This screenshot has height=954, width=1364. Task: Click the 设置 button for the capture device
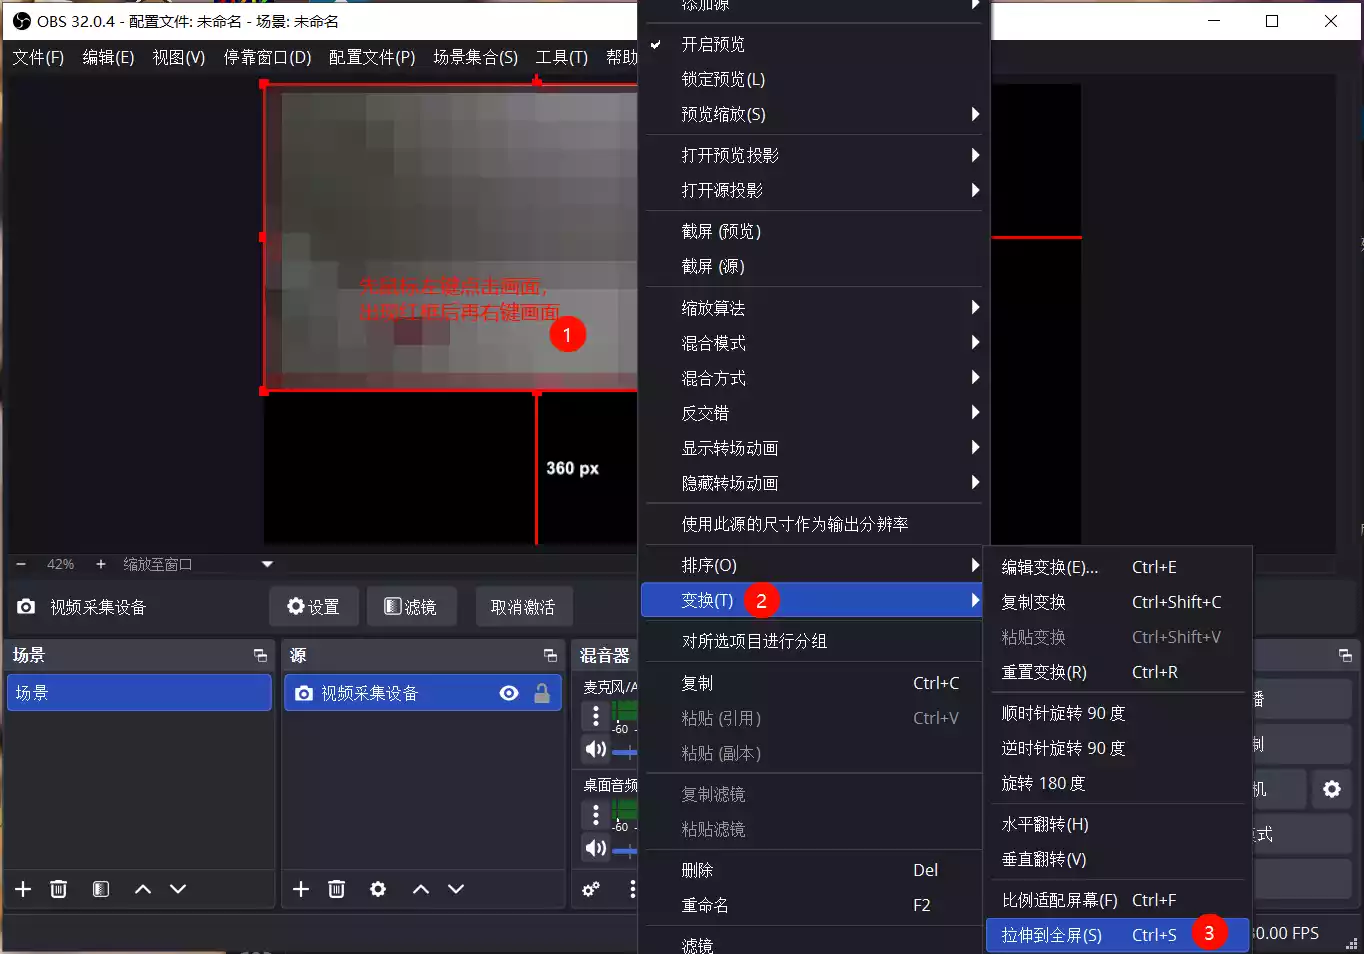pyautogui.click(x=313, y=605)
